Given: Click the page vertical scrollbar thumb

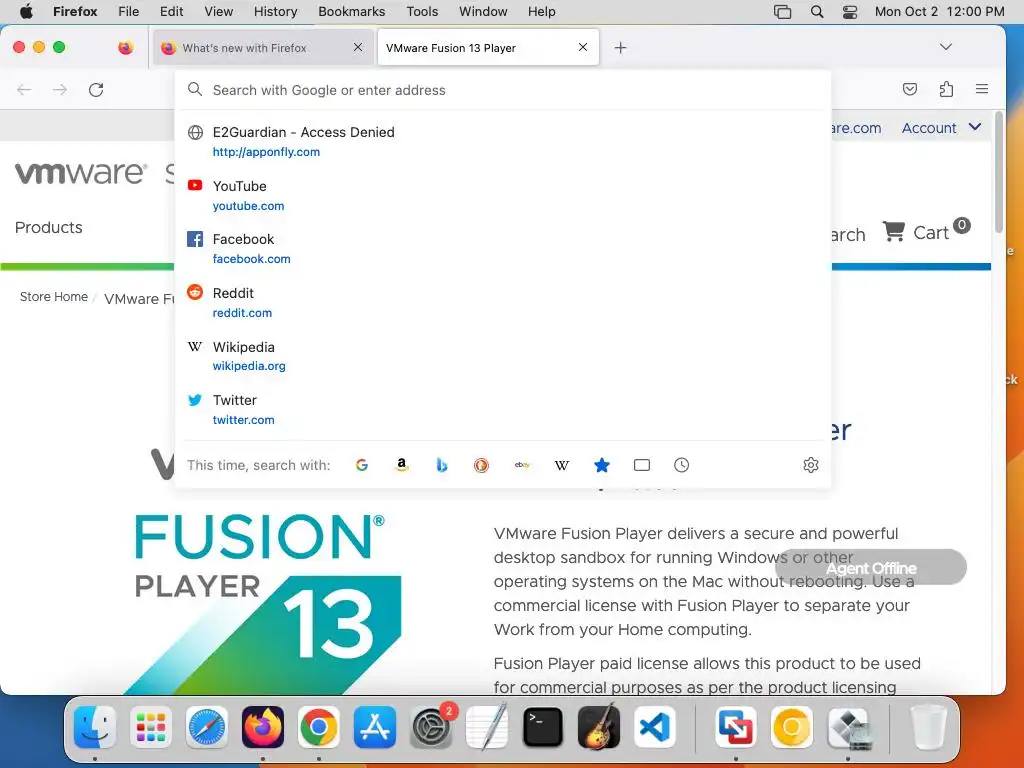Looking at the screenshot, I should [999, 173].
